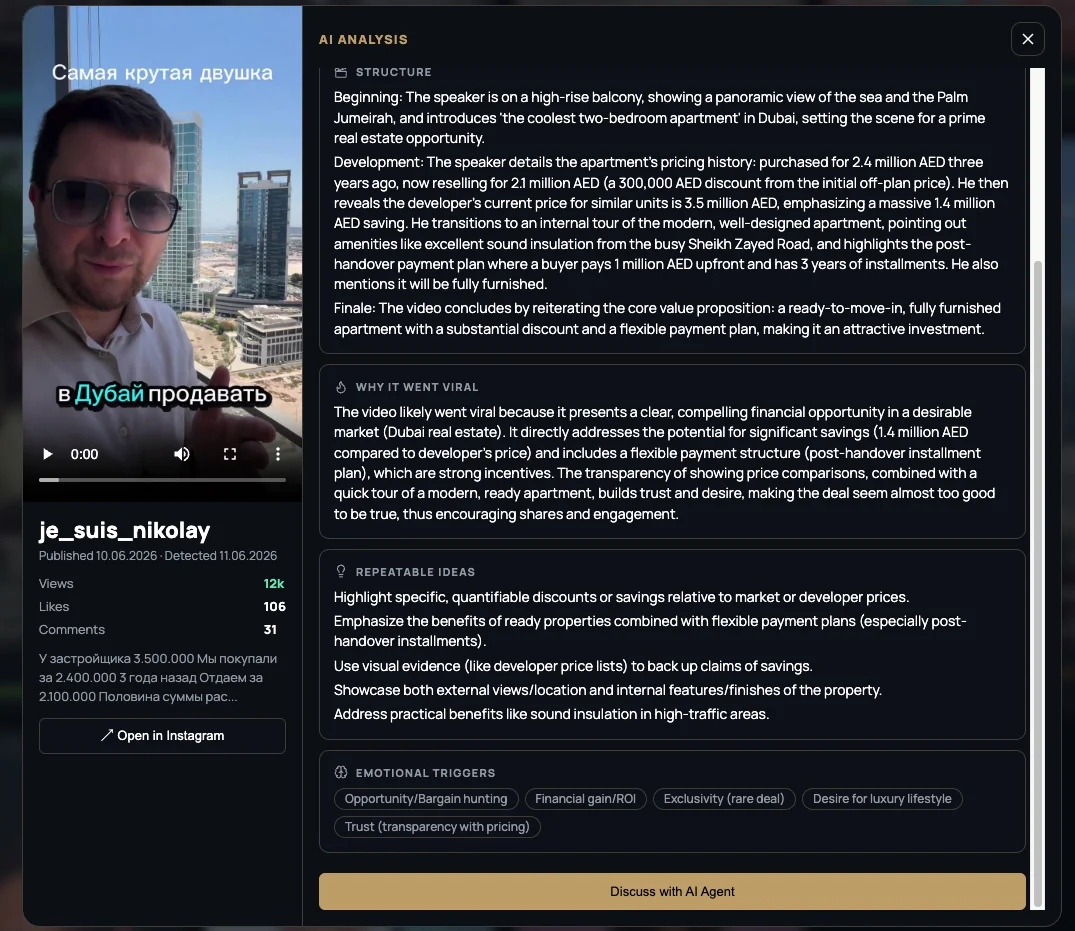The image size is (1075, 931).
Task: Click the video timestamp 0:00
Action: 84,454
